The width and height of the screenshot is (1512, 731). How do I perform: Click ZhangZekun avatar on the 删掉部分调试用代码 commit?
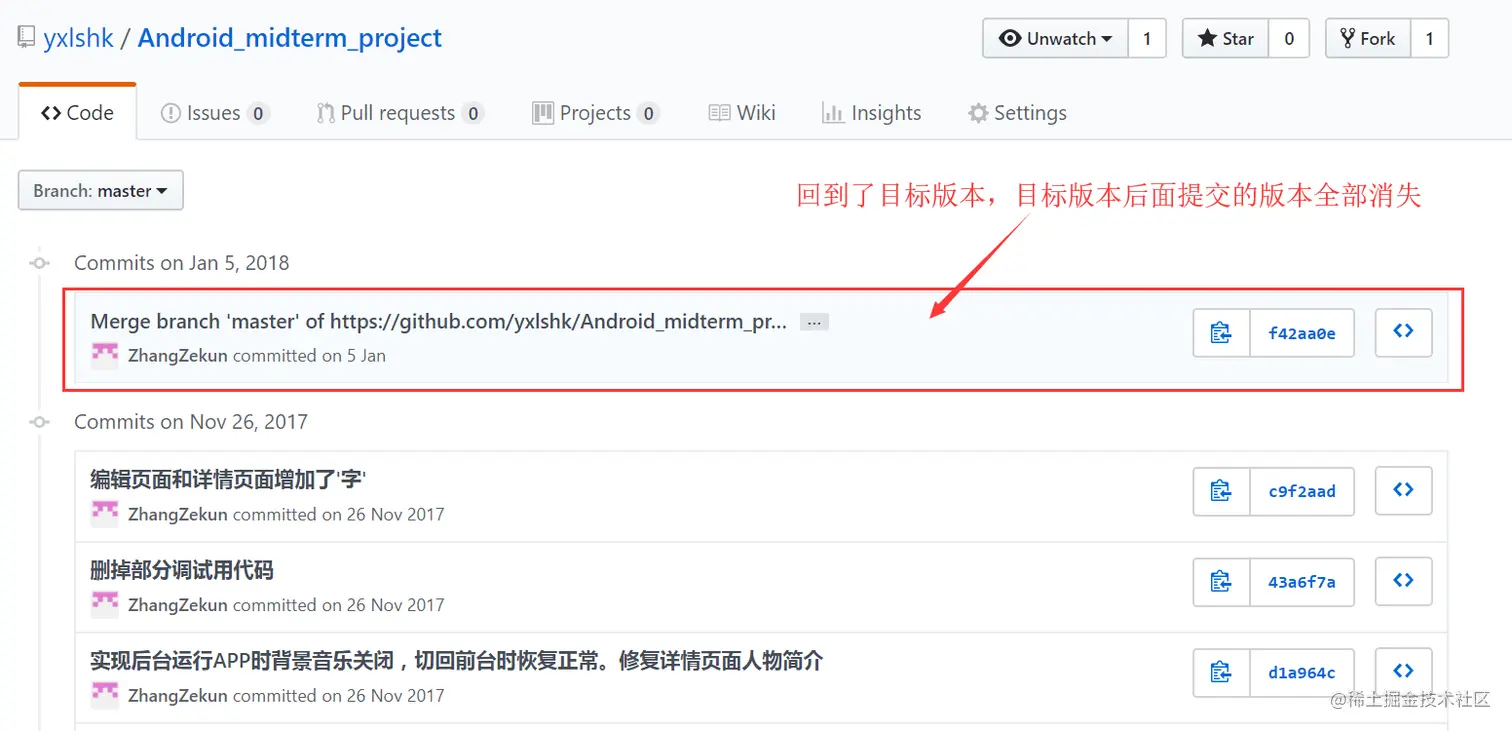tap(105, 604)
